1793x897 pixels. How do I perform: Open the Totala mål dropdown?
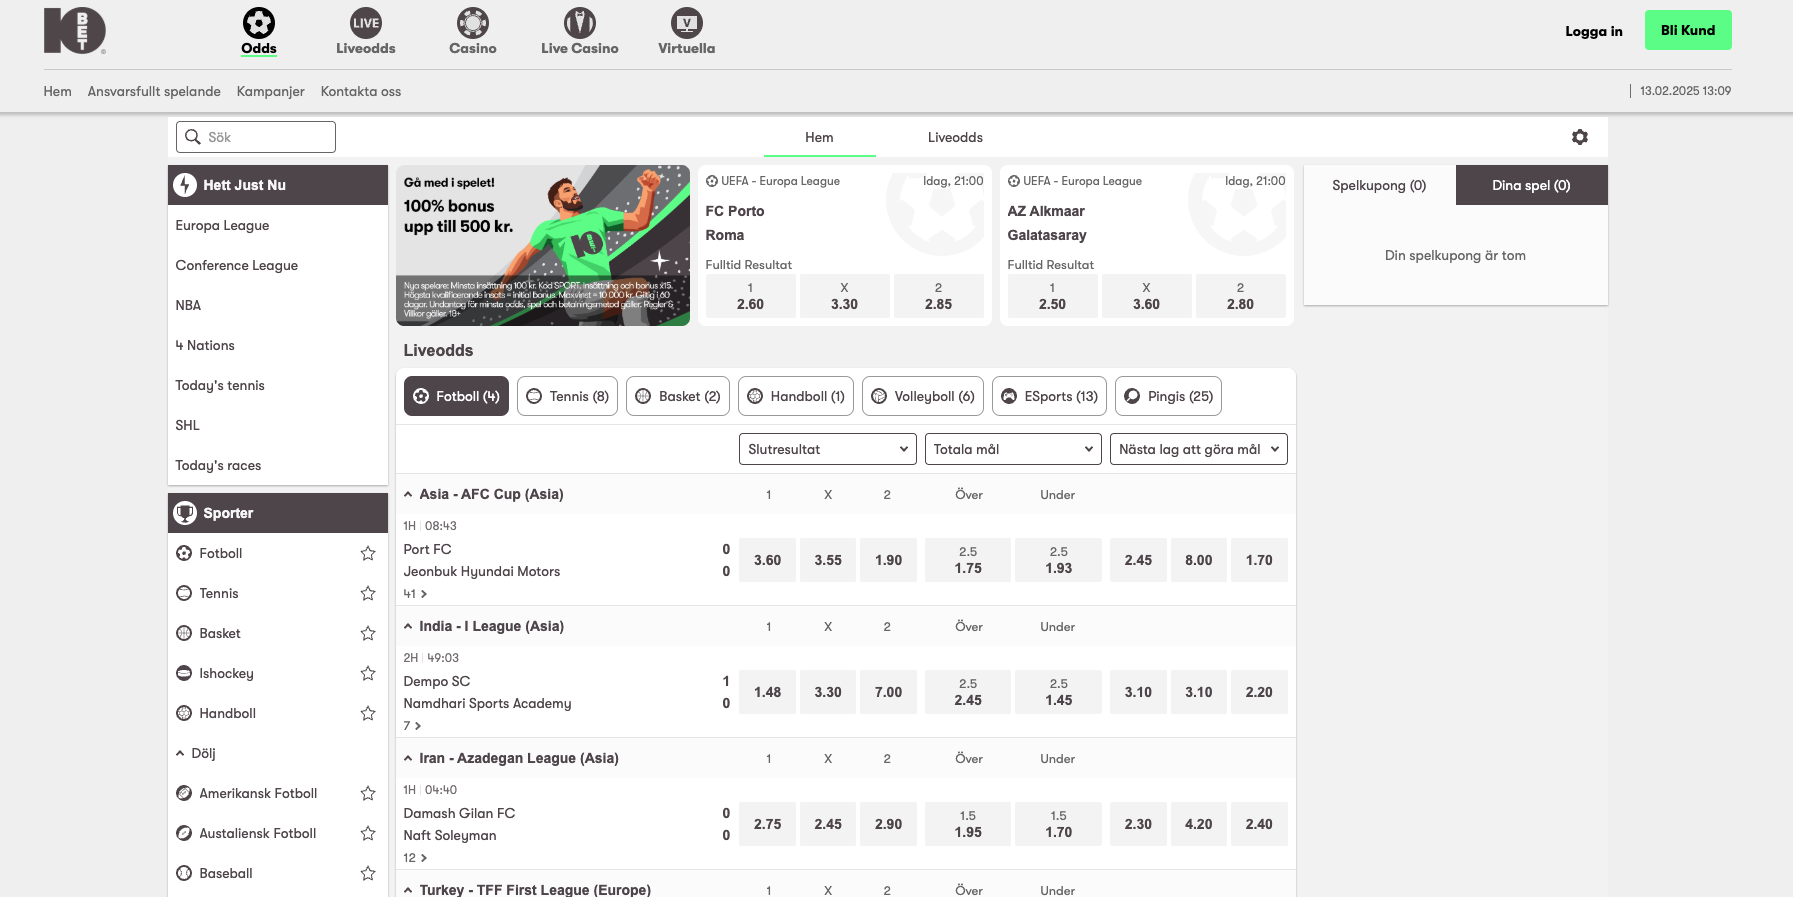coord(1013,449)
